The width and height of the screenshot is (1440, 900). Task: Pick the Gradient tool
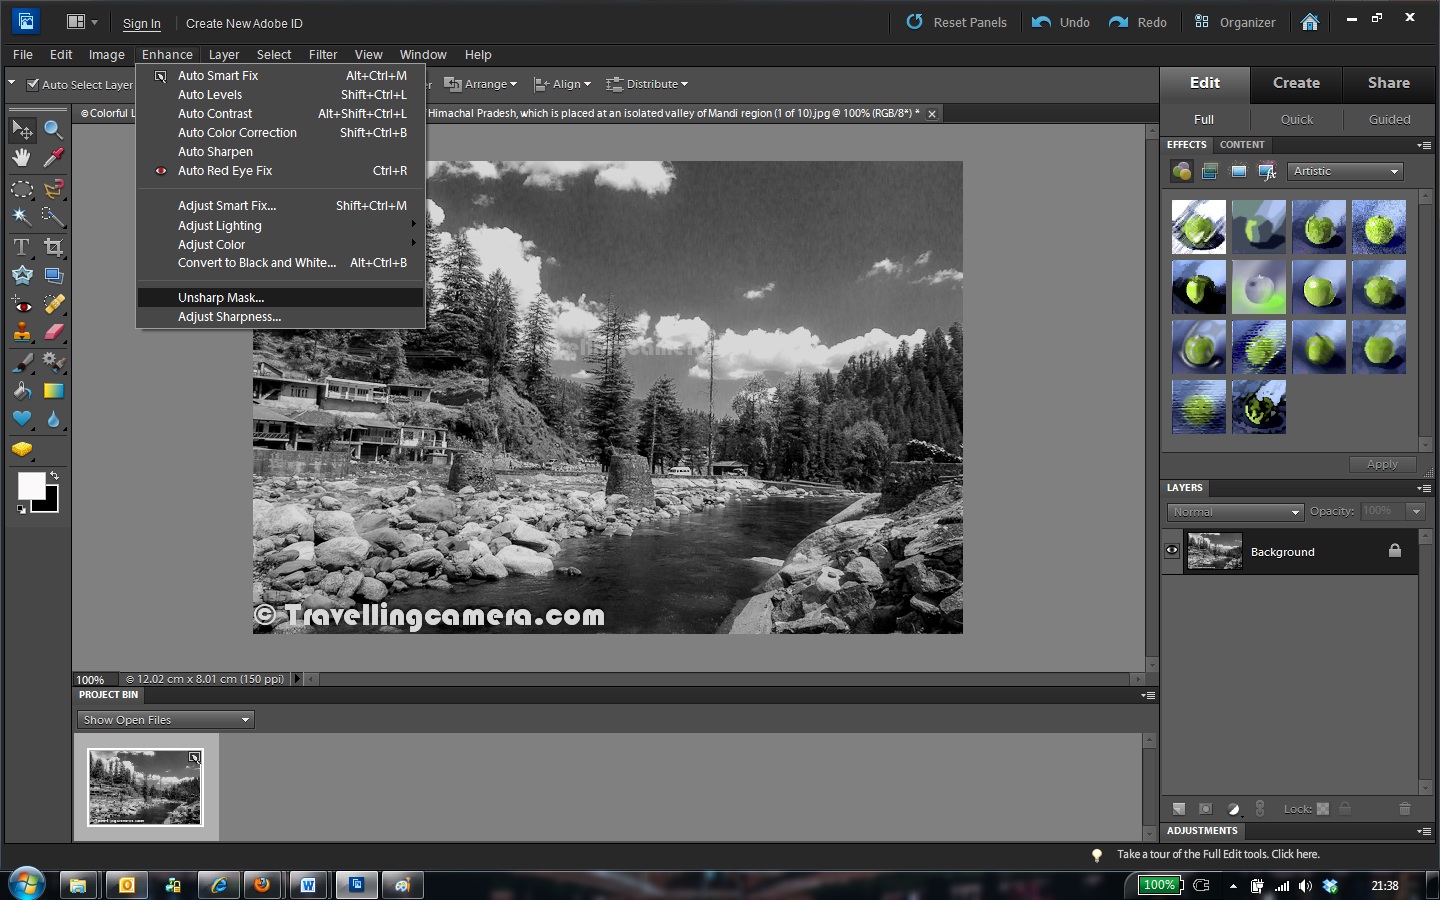pyautogui.click(x=52, y=390)
